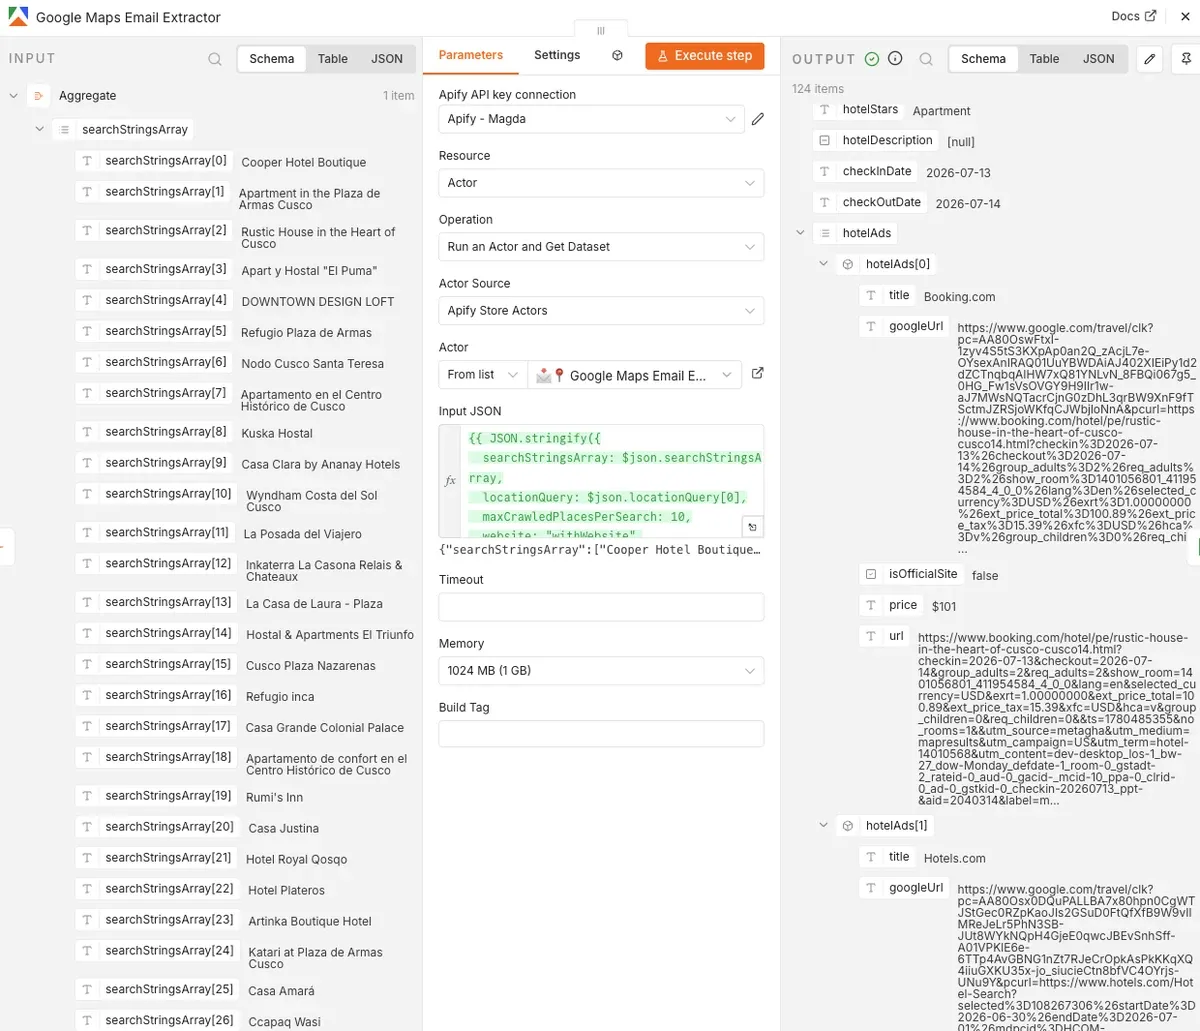Image resolution: width=1200 pixels, height=1031 pixels.
Task: Click the Execute step button
Action: [705, 56]
